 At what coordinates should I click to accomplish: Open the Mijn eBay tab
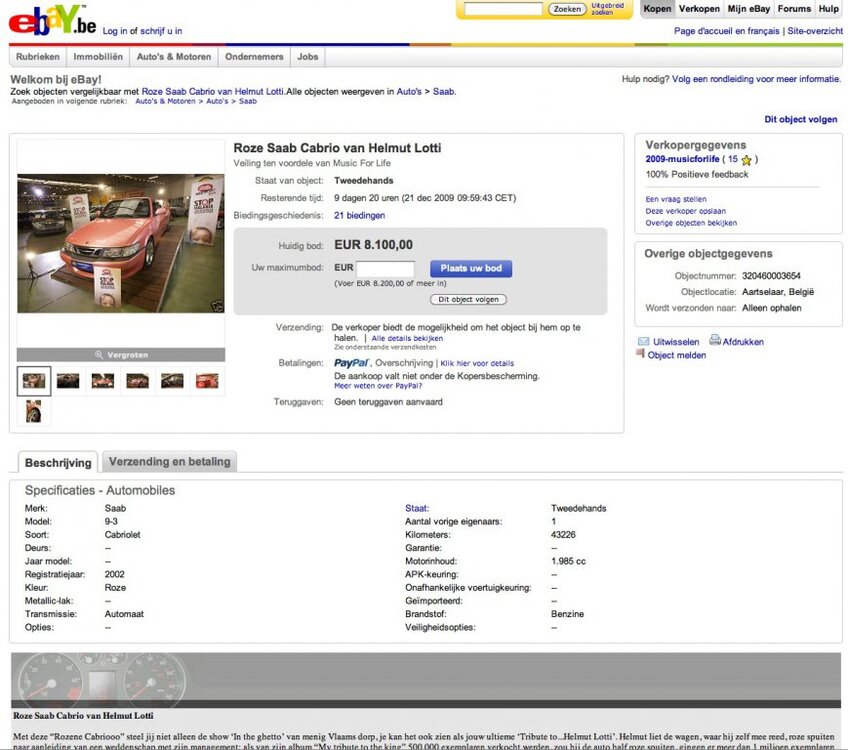[x=749, y=9]
